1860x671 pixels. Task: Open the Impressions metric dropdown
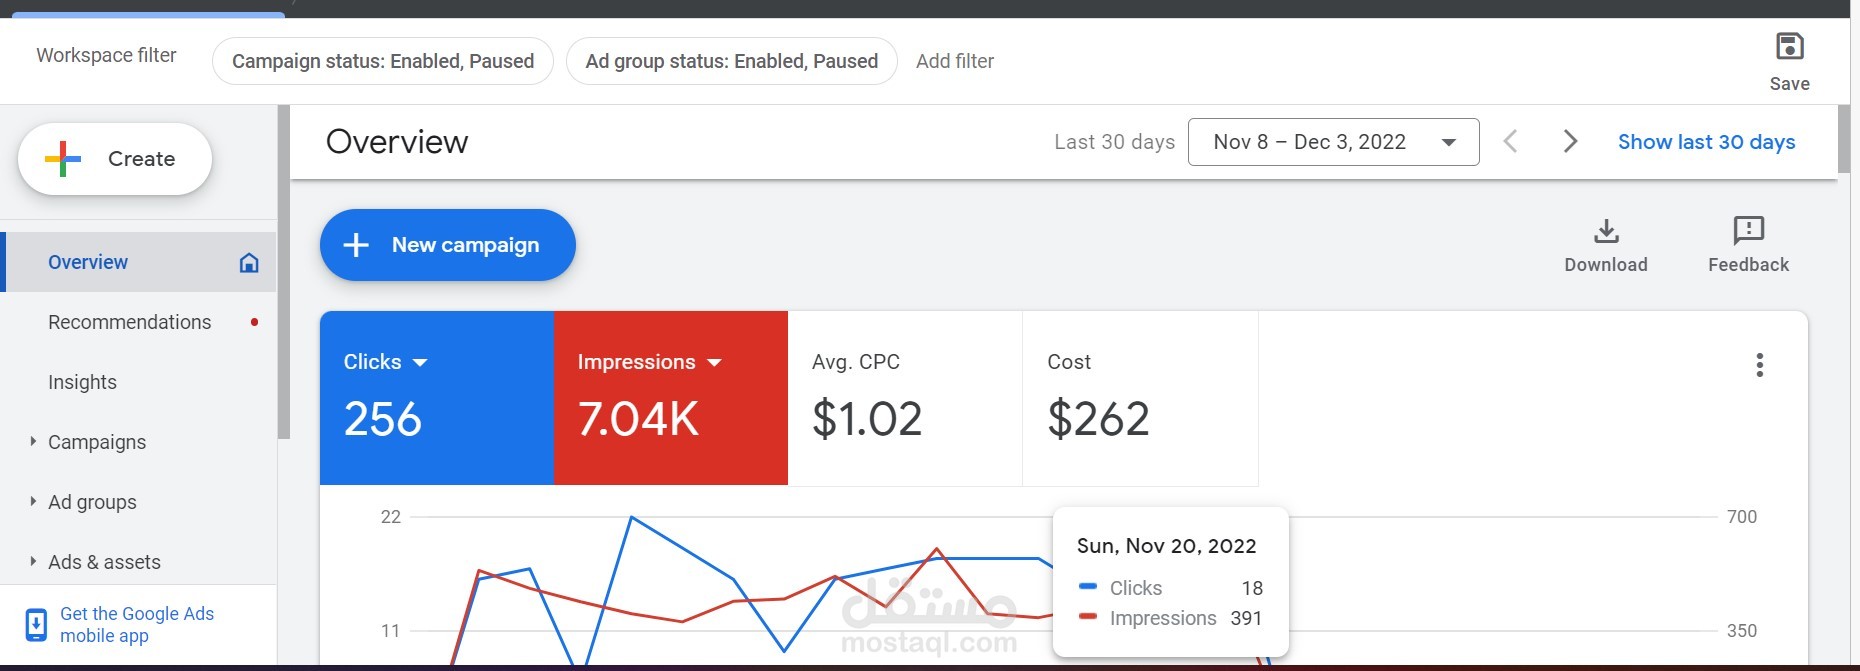click(714, 363)
